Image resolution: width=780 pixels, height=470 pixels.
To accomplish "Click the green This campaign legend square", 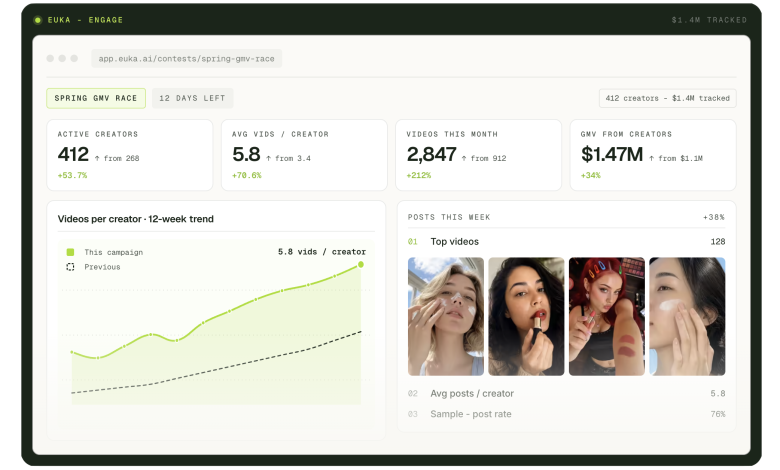I will click(70, 252).
